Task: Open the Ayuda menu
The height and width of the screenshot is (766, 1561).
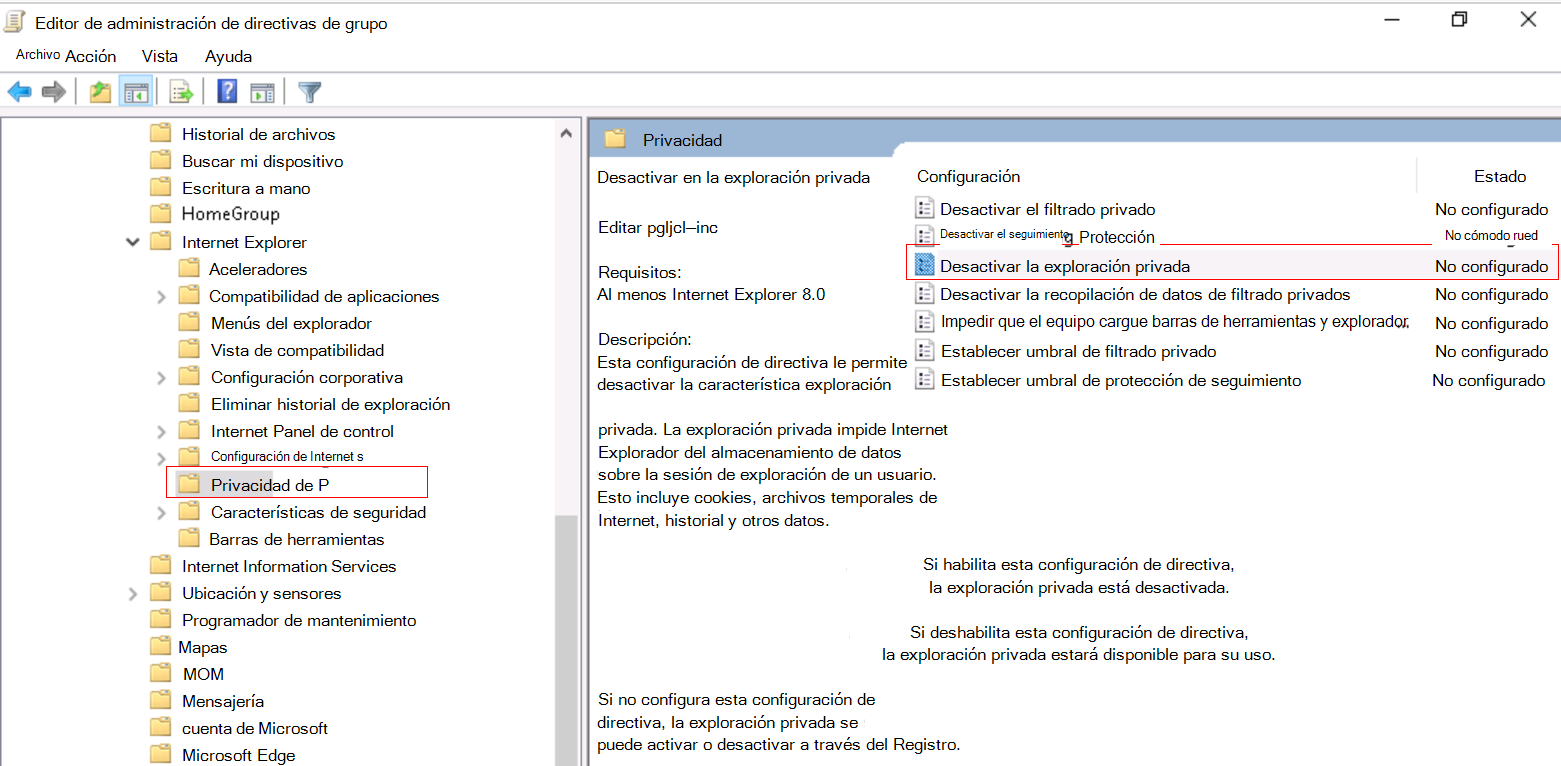Action: point(228,56)
